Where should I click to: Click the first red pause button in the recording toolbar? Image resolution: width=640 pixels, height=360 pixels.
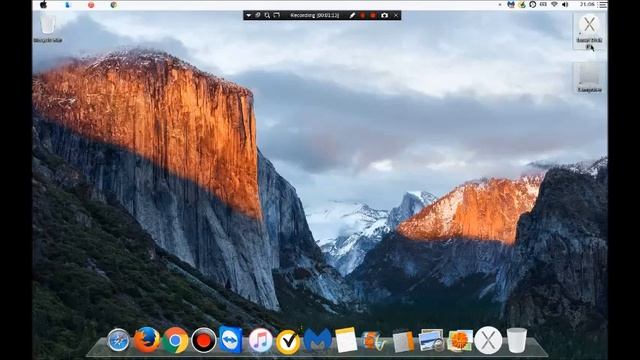362,16
